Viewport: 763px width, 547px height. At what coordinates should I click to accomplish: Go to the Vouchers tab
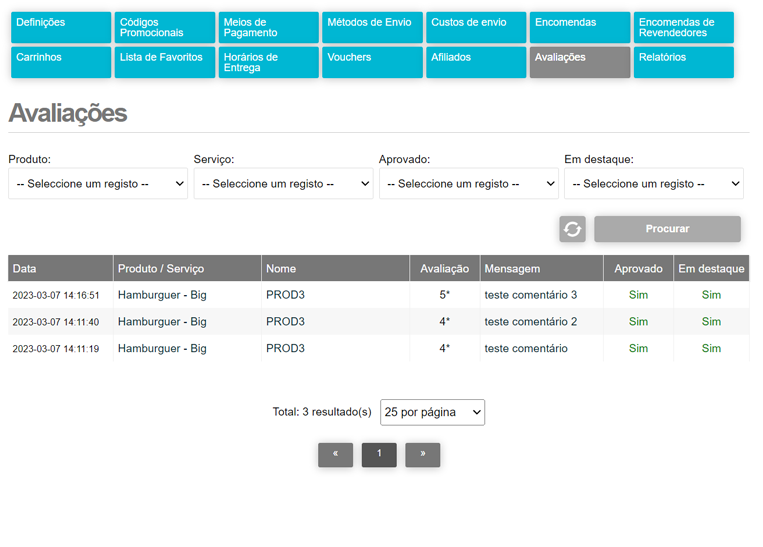[372, 62]
